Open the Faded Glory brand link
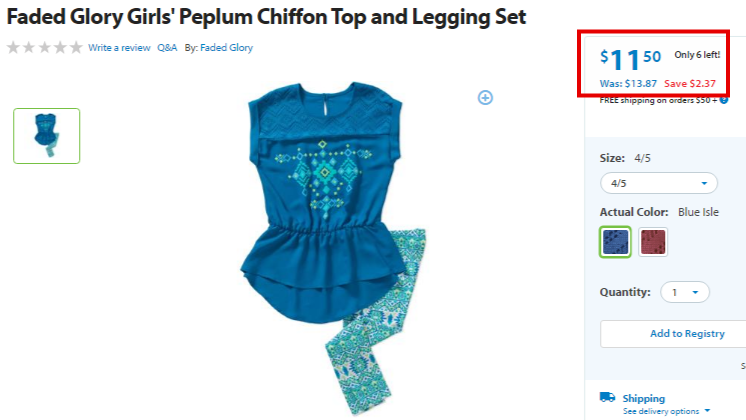This screenshot has width=746, height=420. pos(226,48)
